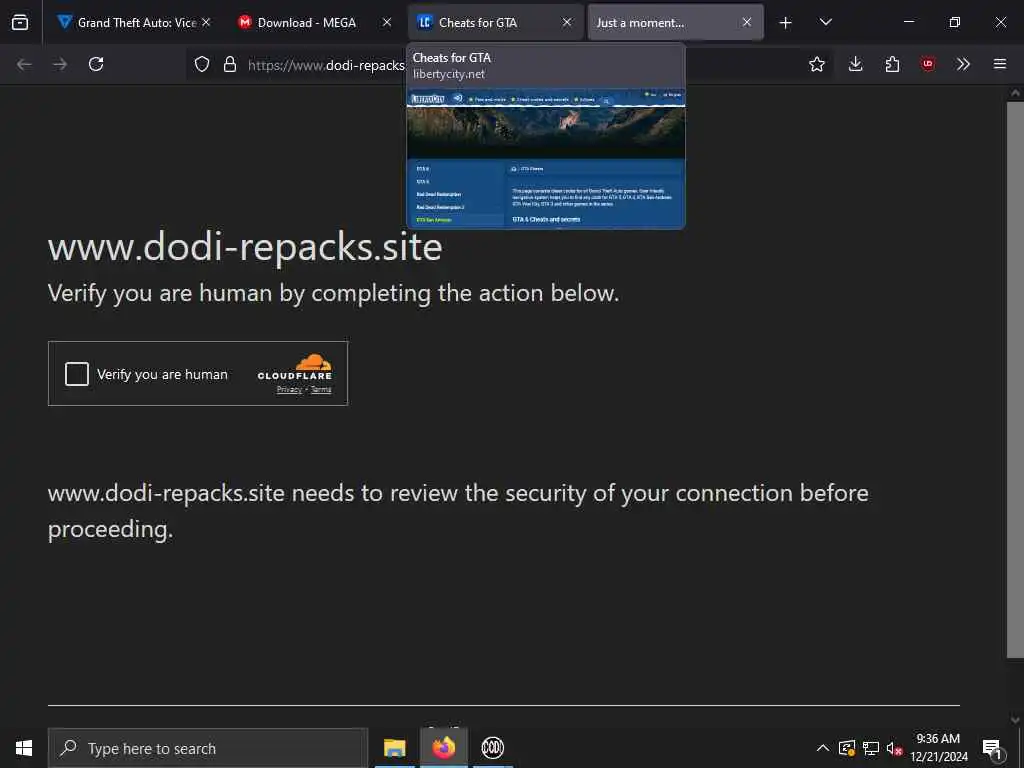Expand the list all tabs dropdown

[825, 22]
